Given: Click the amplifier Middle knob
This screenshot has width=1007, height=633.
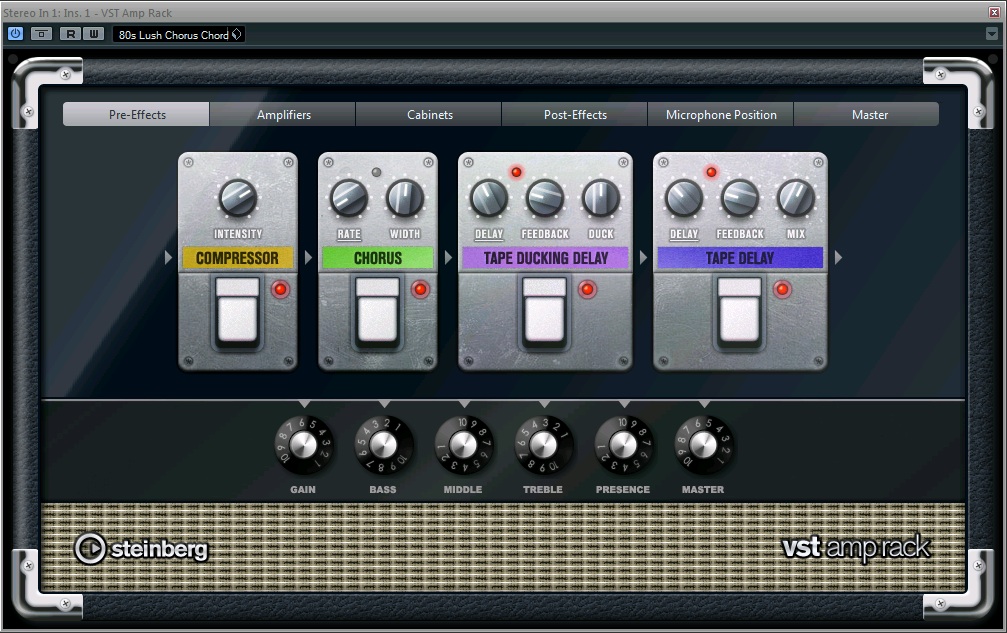Looking at the screenshot, I should (x=463, y=445).
